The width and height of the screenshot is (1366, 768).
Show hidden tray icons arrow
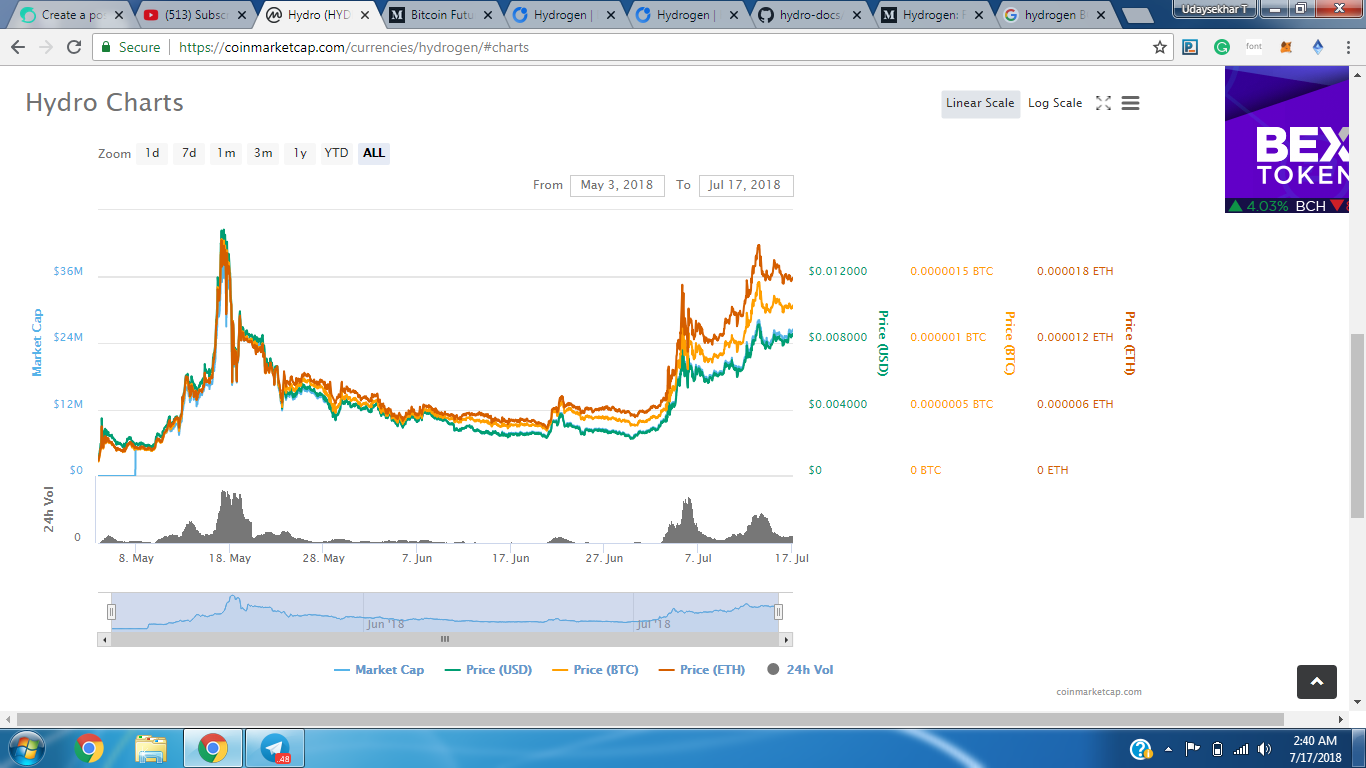tap(1169, 749)
